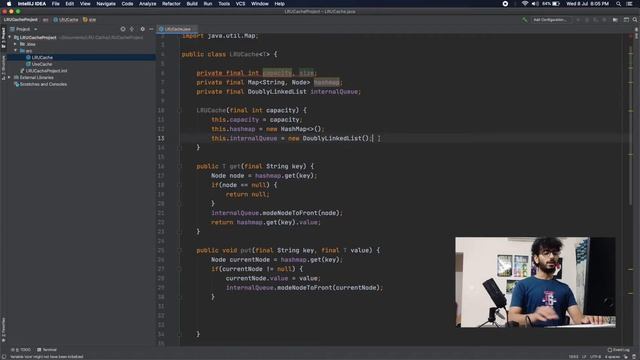Open the Window menu
This screenshot has width=640, height=360.
260,4
